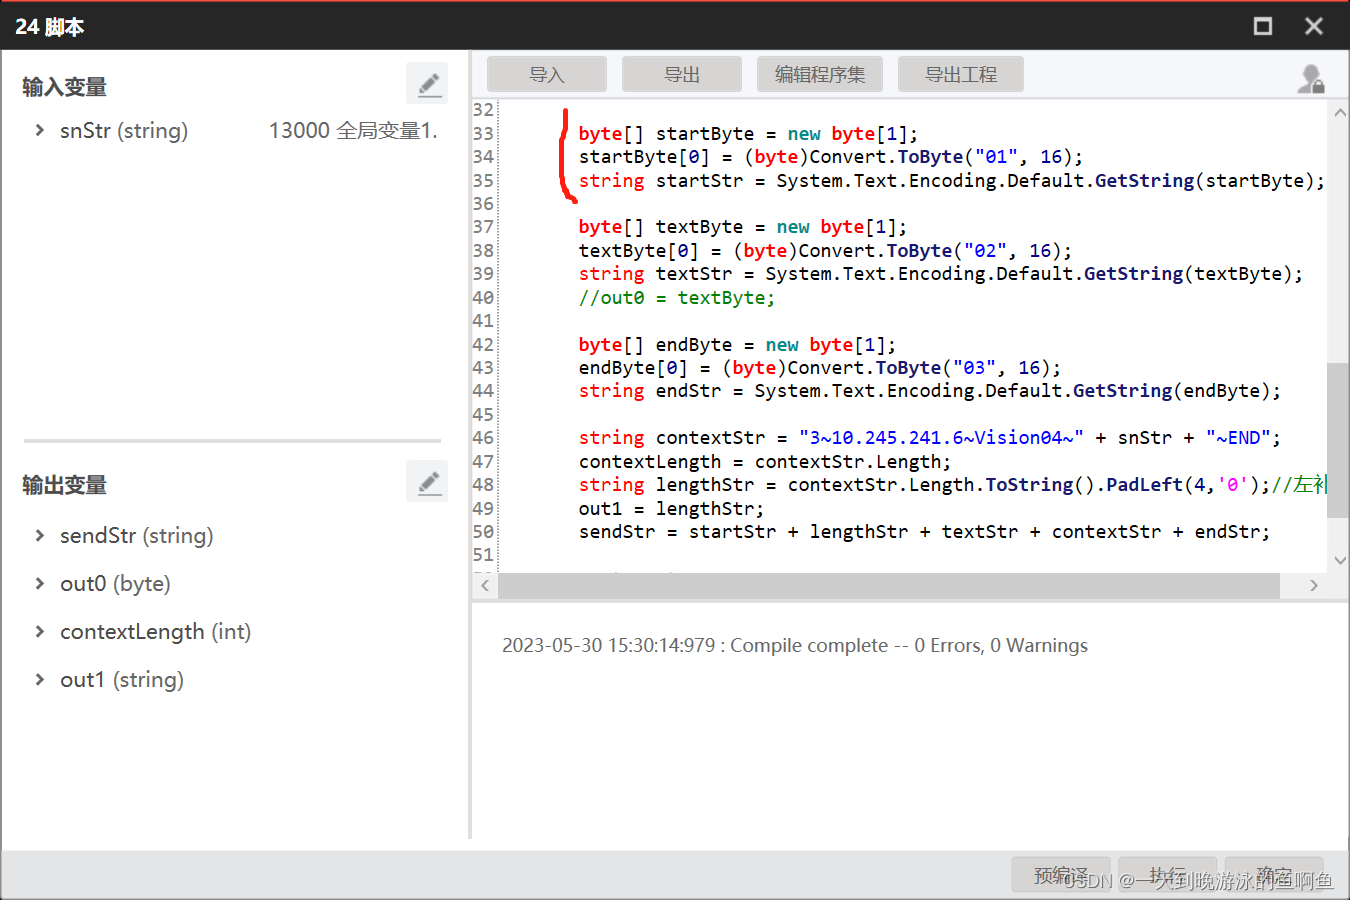
Task: Click the horizontal scrollbar thumb of editor
Action: click(x=889, y=585)
